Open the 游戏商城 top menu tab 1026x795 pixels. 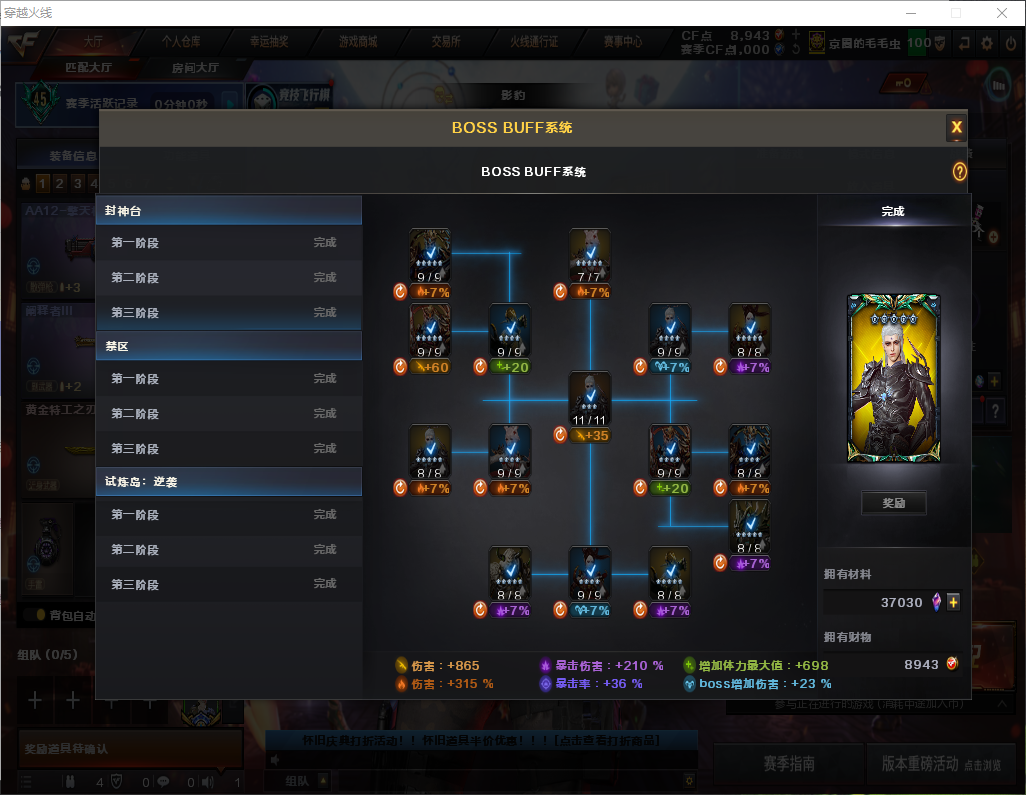click(358, 41)
